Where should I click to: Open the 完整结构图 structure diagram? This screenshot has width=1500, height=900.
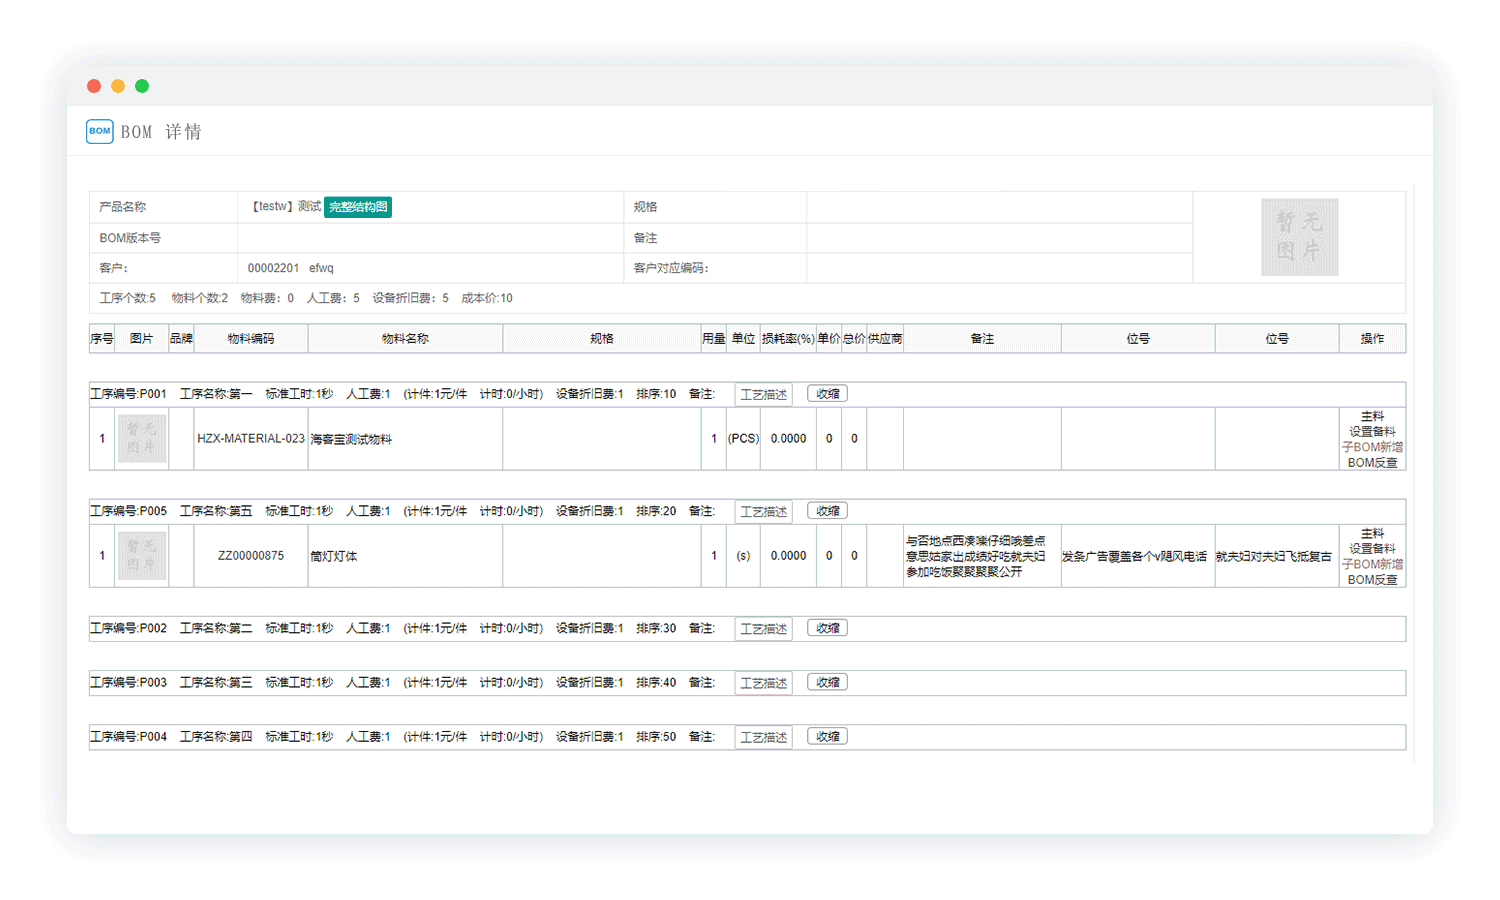click(358, 207)
